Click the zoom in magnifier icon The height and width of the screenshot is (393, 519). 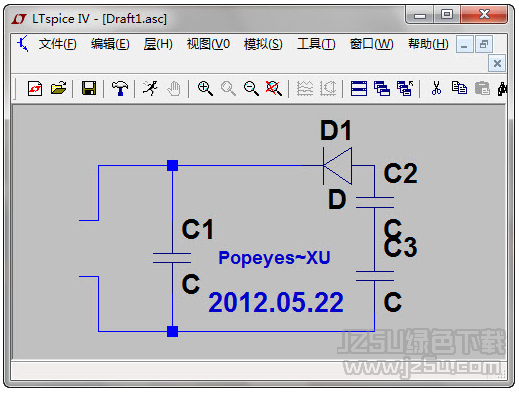205,89
